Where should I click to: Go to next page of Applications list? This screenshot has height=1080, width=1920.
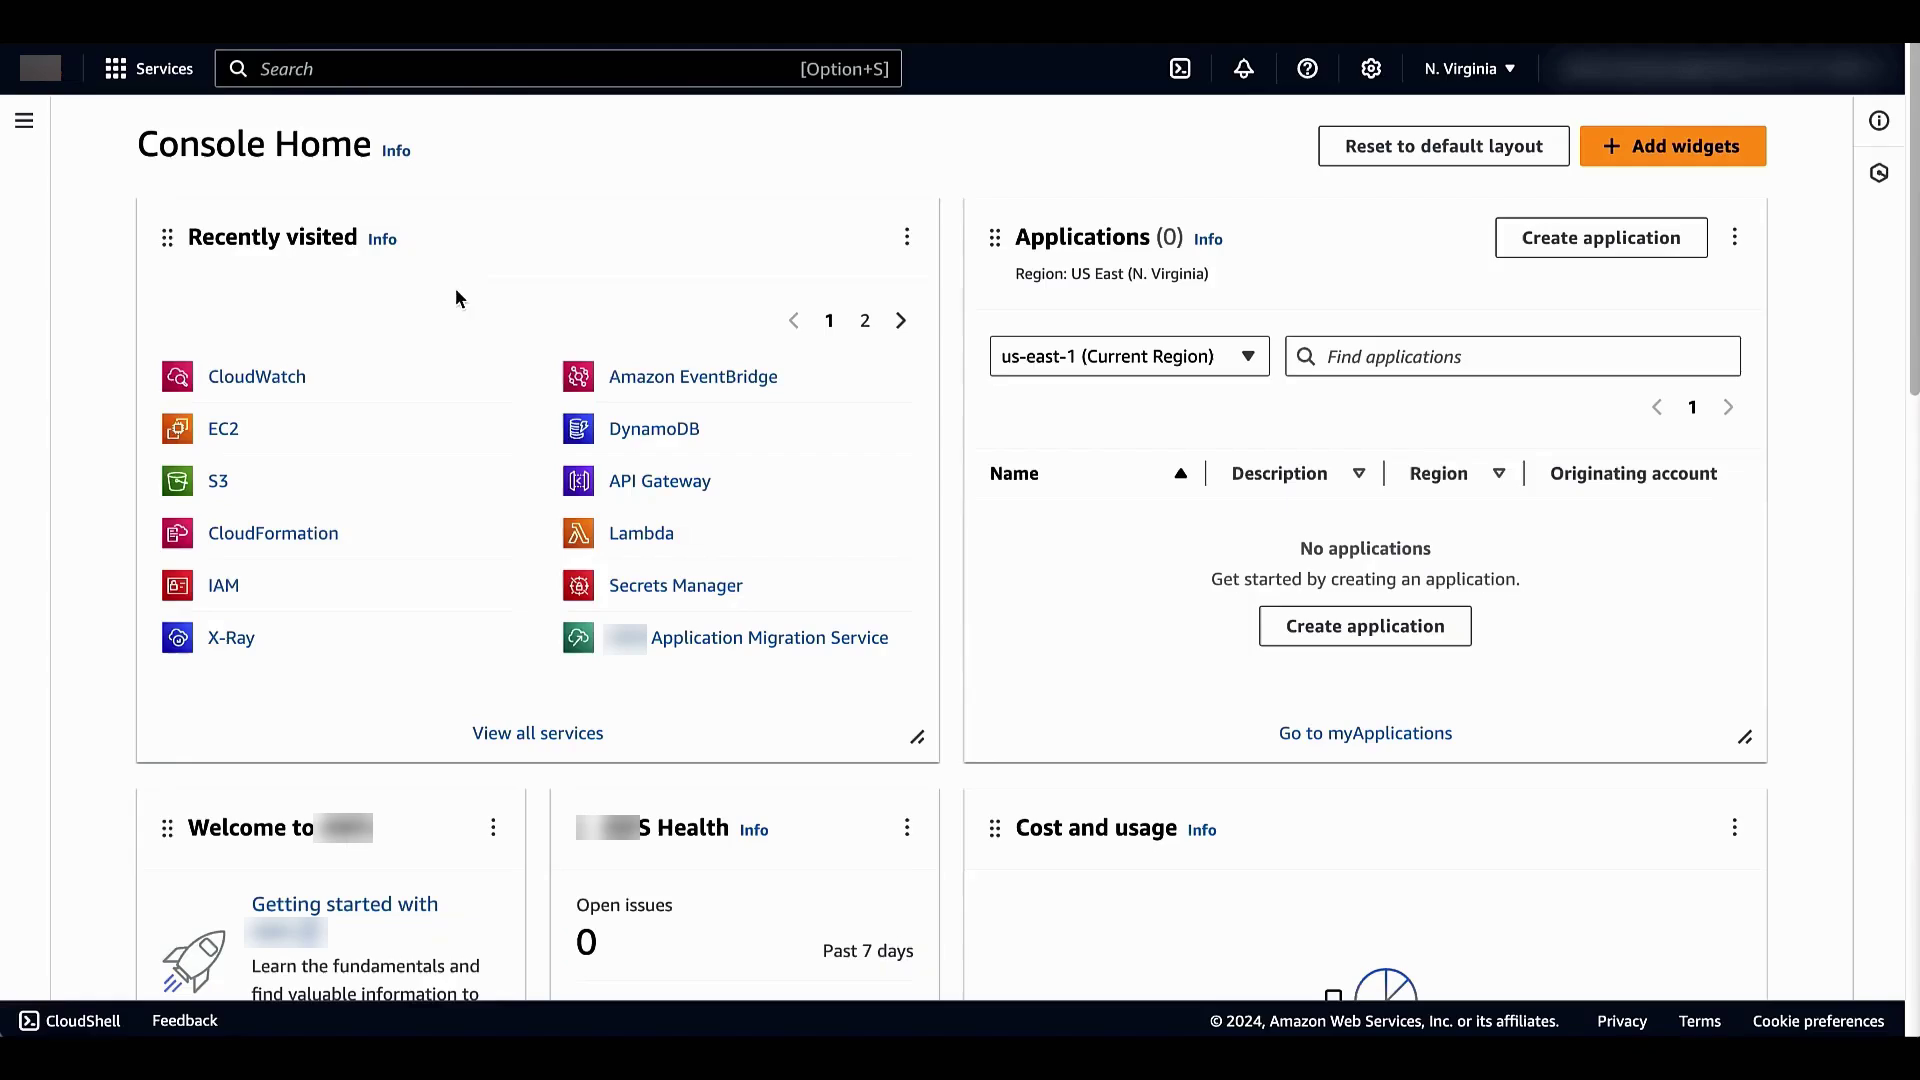[x=1728, y=407]
